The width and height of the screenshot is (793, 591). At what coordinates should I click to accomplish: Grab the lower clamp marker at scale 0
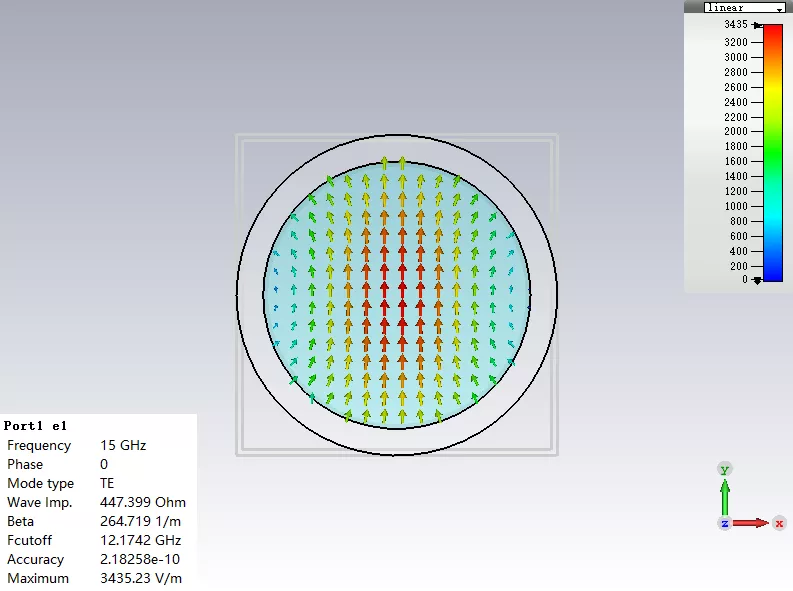coord(757,280)
